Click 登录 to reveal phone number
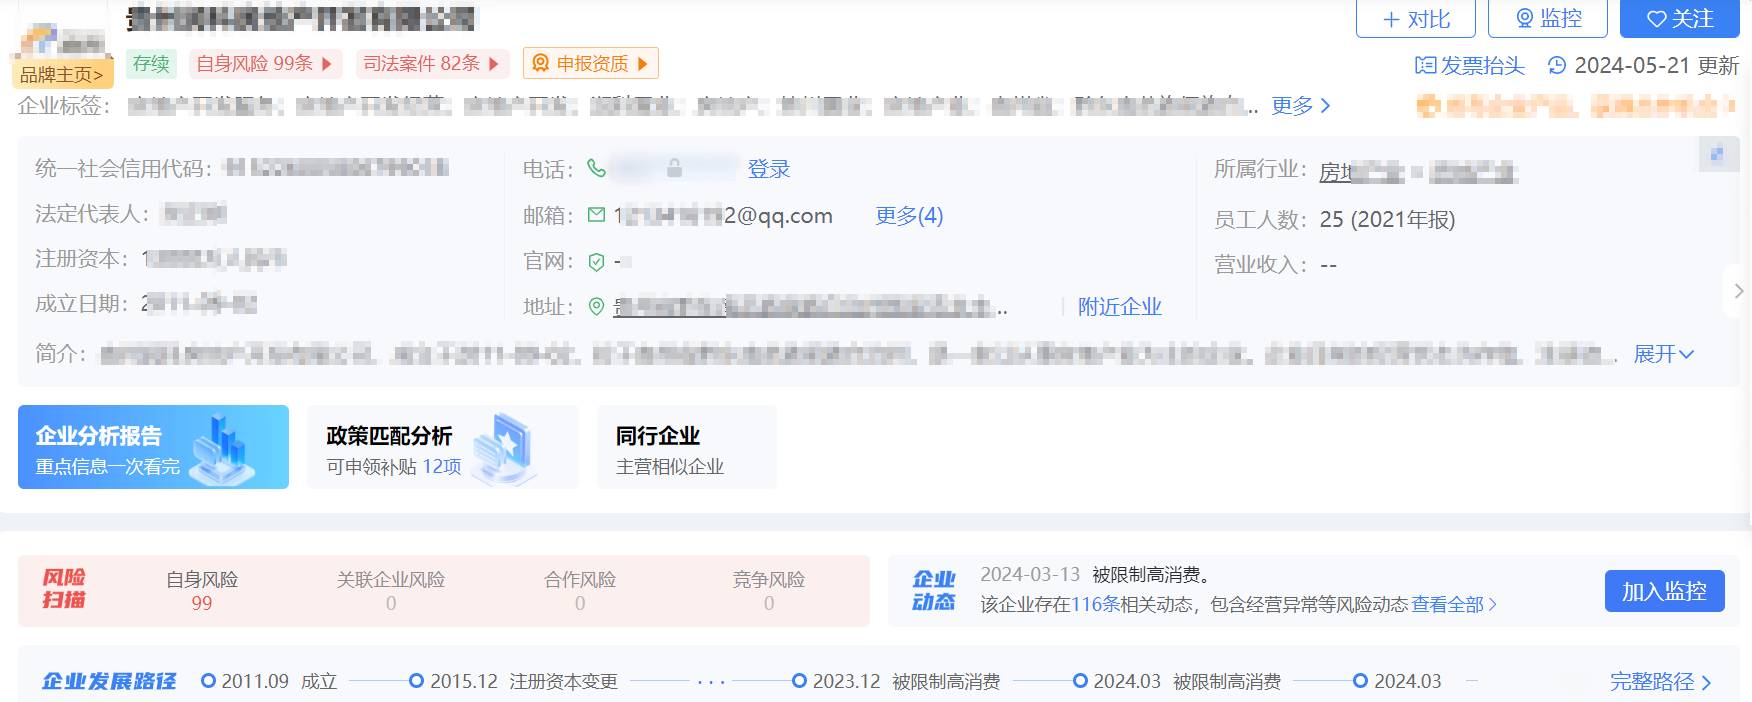 [769, 169]
